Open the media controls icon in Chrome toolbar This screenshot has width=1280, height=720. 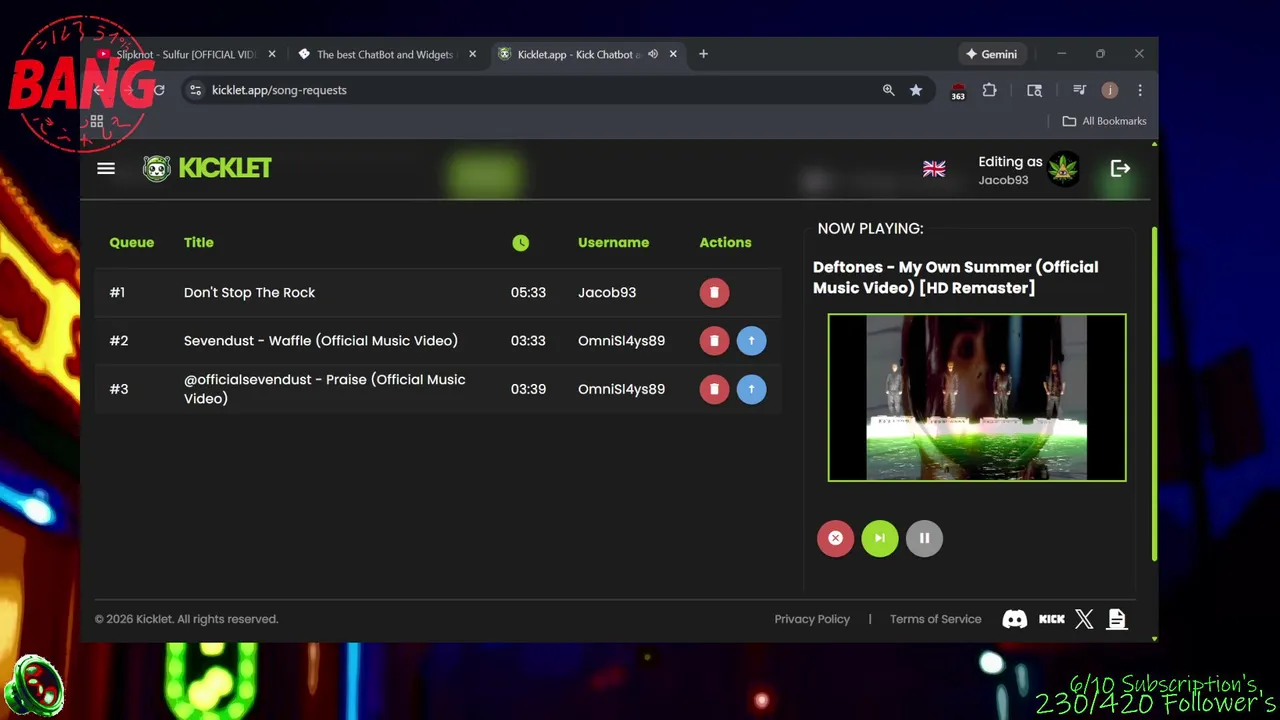(1079, 90)
